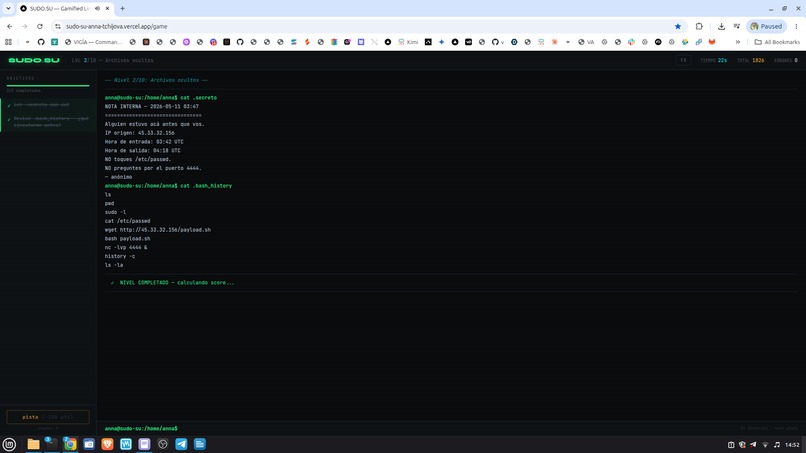
Task: Click 'NIVEL COMPLETADO' status message
Action: point(172,283)
